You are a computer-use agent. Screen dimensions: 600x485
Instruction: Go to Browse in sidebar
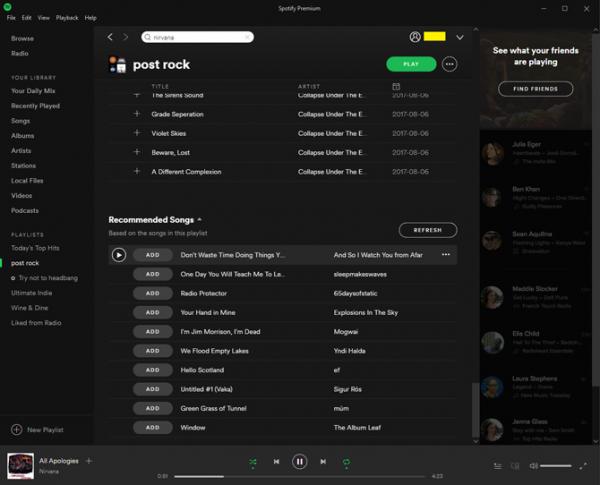pyautogui.click(x=22, y=38)
